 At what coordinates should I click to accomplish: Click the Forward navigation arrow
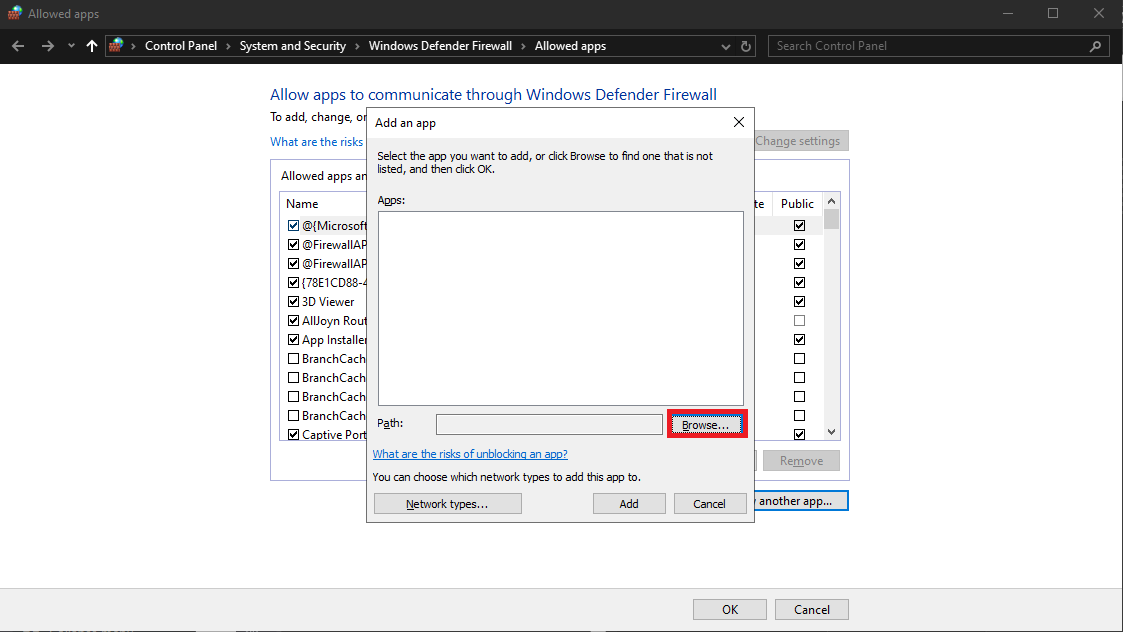click(x=47, y=45)
